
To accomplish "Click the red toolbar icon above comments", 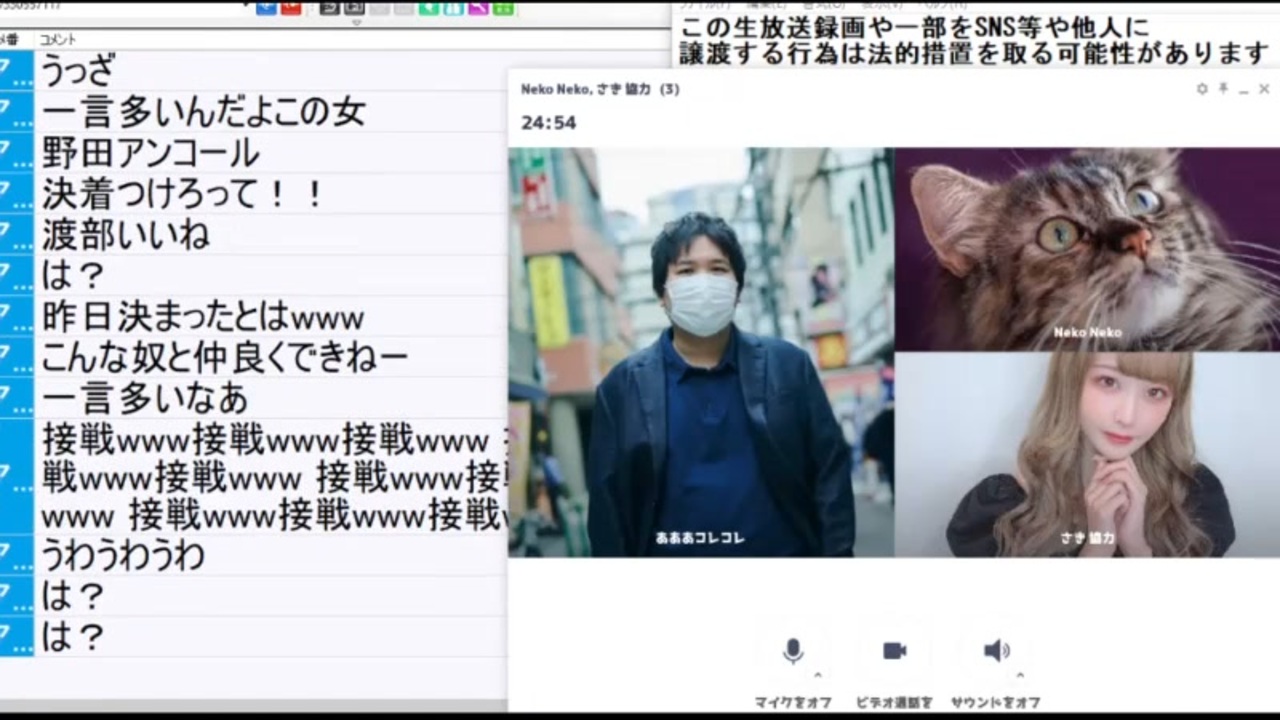I will 291,7.
